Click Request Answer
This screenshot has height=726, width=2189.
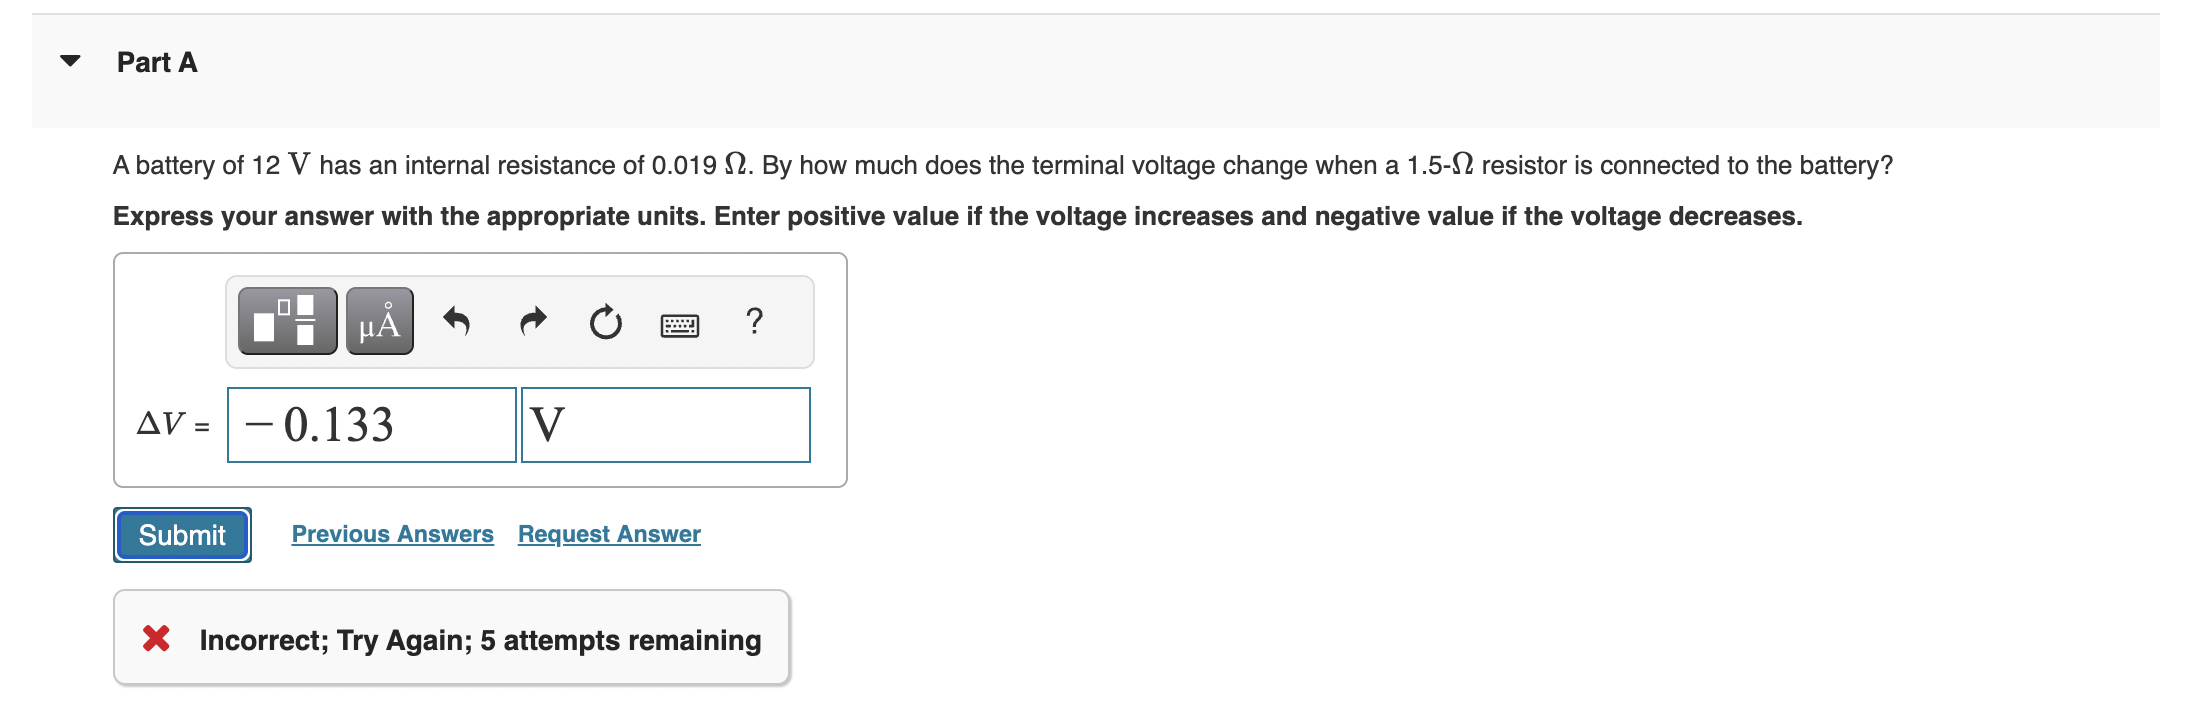coord(608,533)
